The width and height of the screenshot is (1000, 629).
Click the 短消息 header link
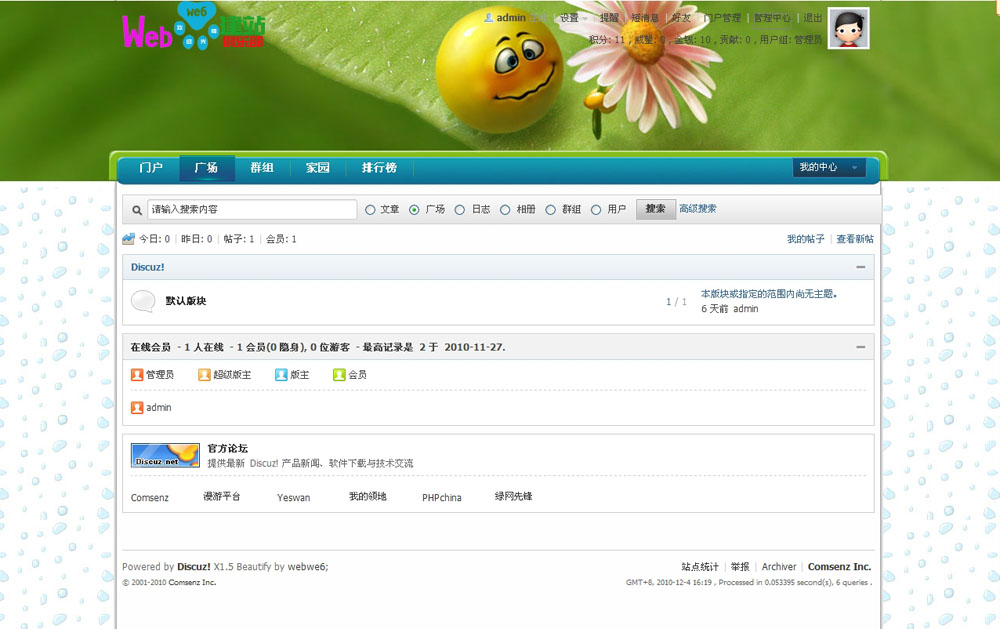tap(645, 18)
